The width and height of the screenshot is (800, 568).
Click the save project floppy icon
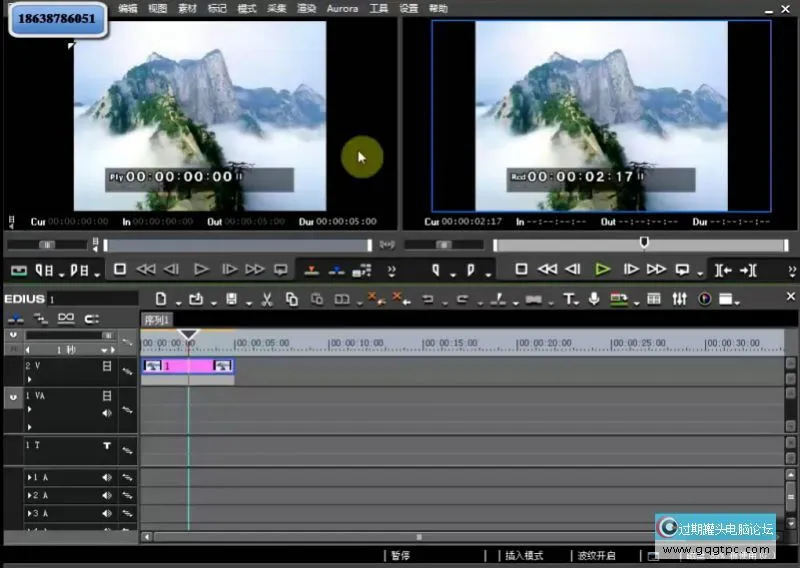(231, 299)
